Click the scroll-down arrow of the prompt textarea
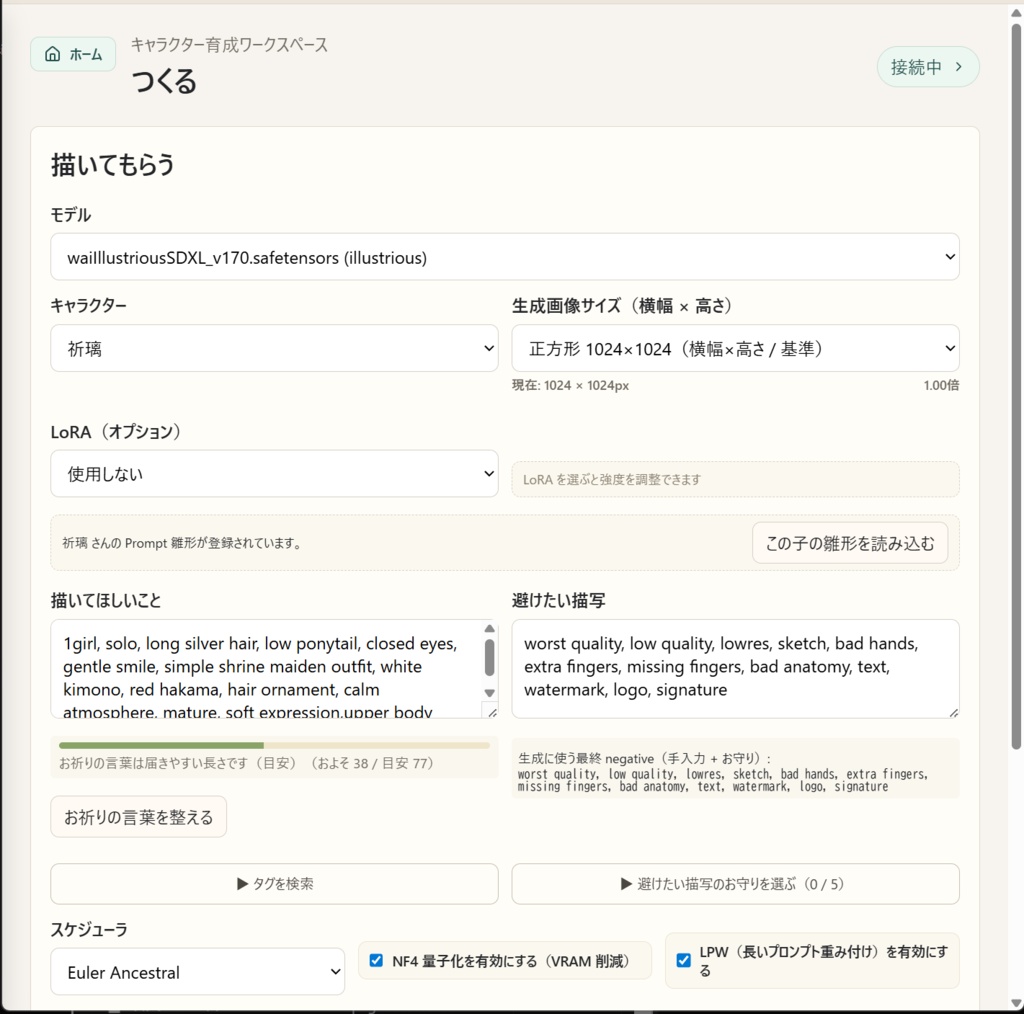The image size is (1024, 1014). pos(490,693)
